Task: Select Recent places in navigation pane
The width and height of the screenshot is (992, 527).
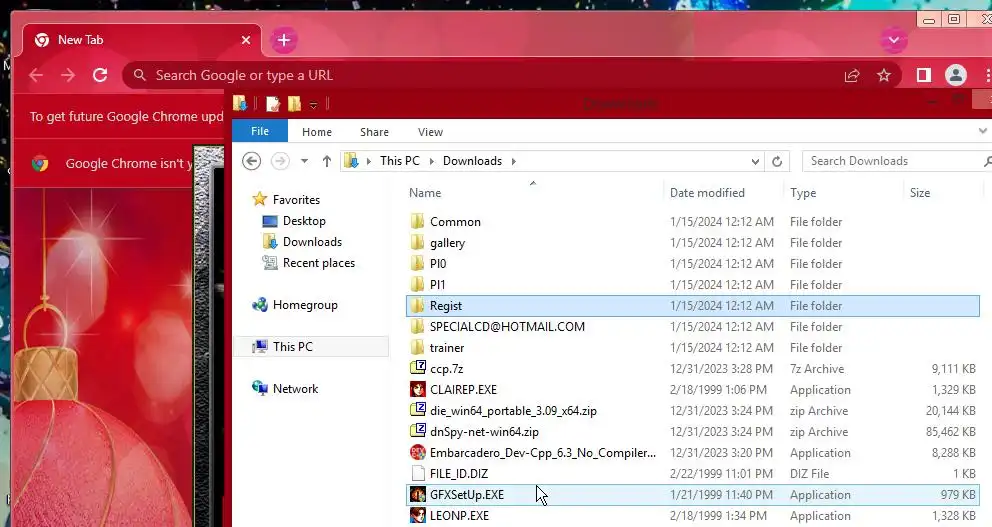Action: (318, 263)
